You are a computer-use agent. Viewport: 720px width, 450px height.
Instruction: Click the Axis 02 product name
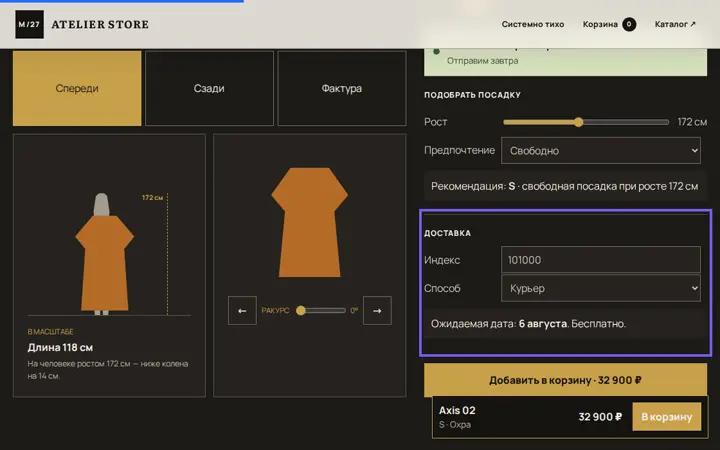click(457, 411)
